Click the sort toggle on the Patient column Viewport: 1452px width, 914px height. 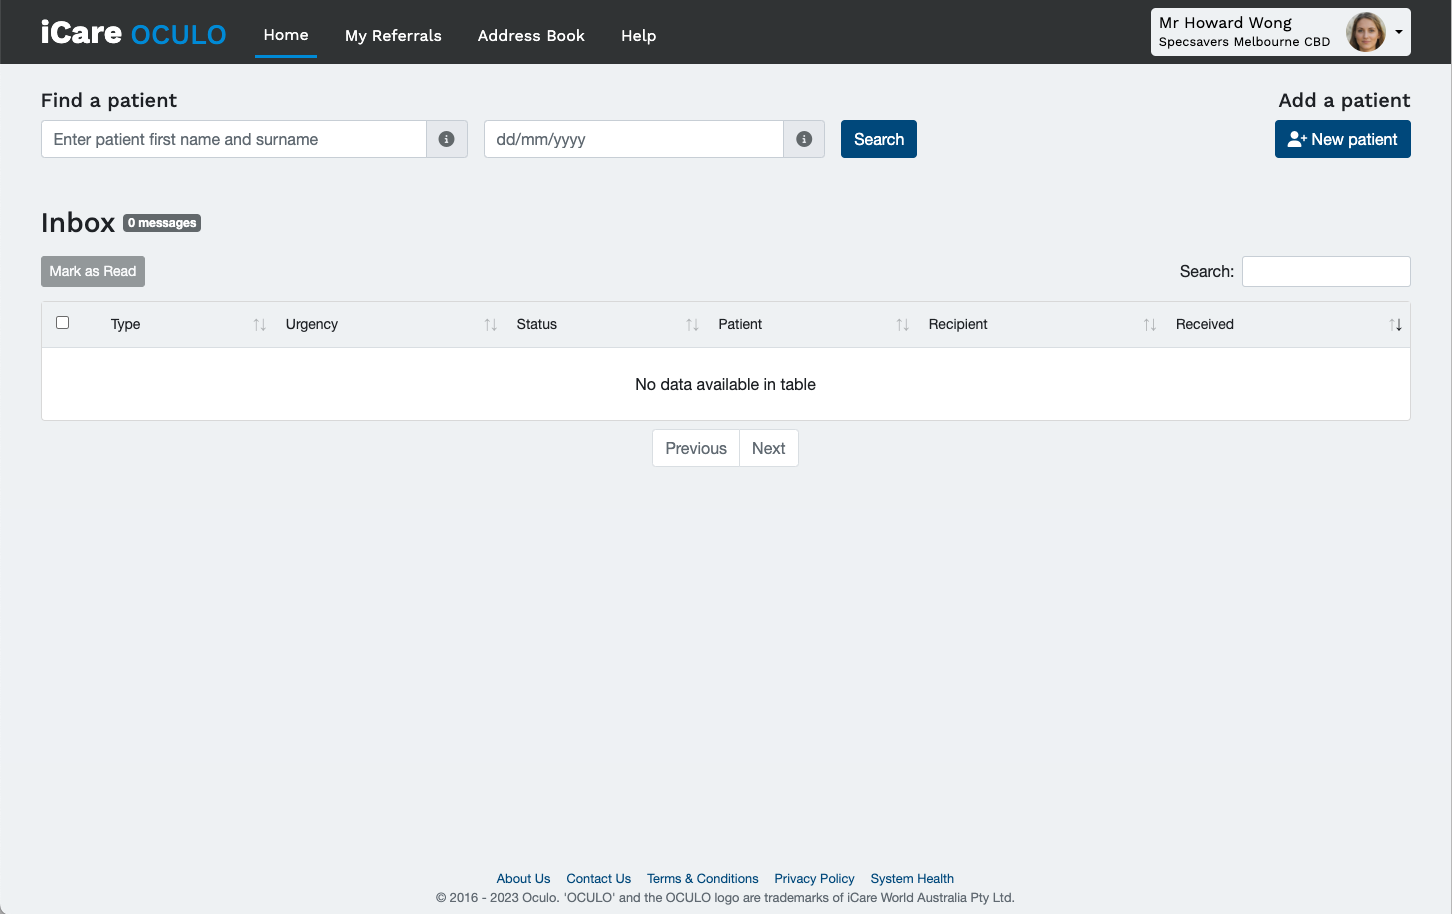(x=903, y=324)
